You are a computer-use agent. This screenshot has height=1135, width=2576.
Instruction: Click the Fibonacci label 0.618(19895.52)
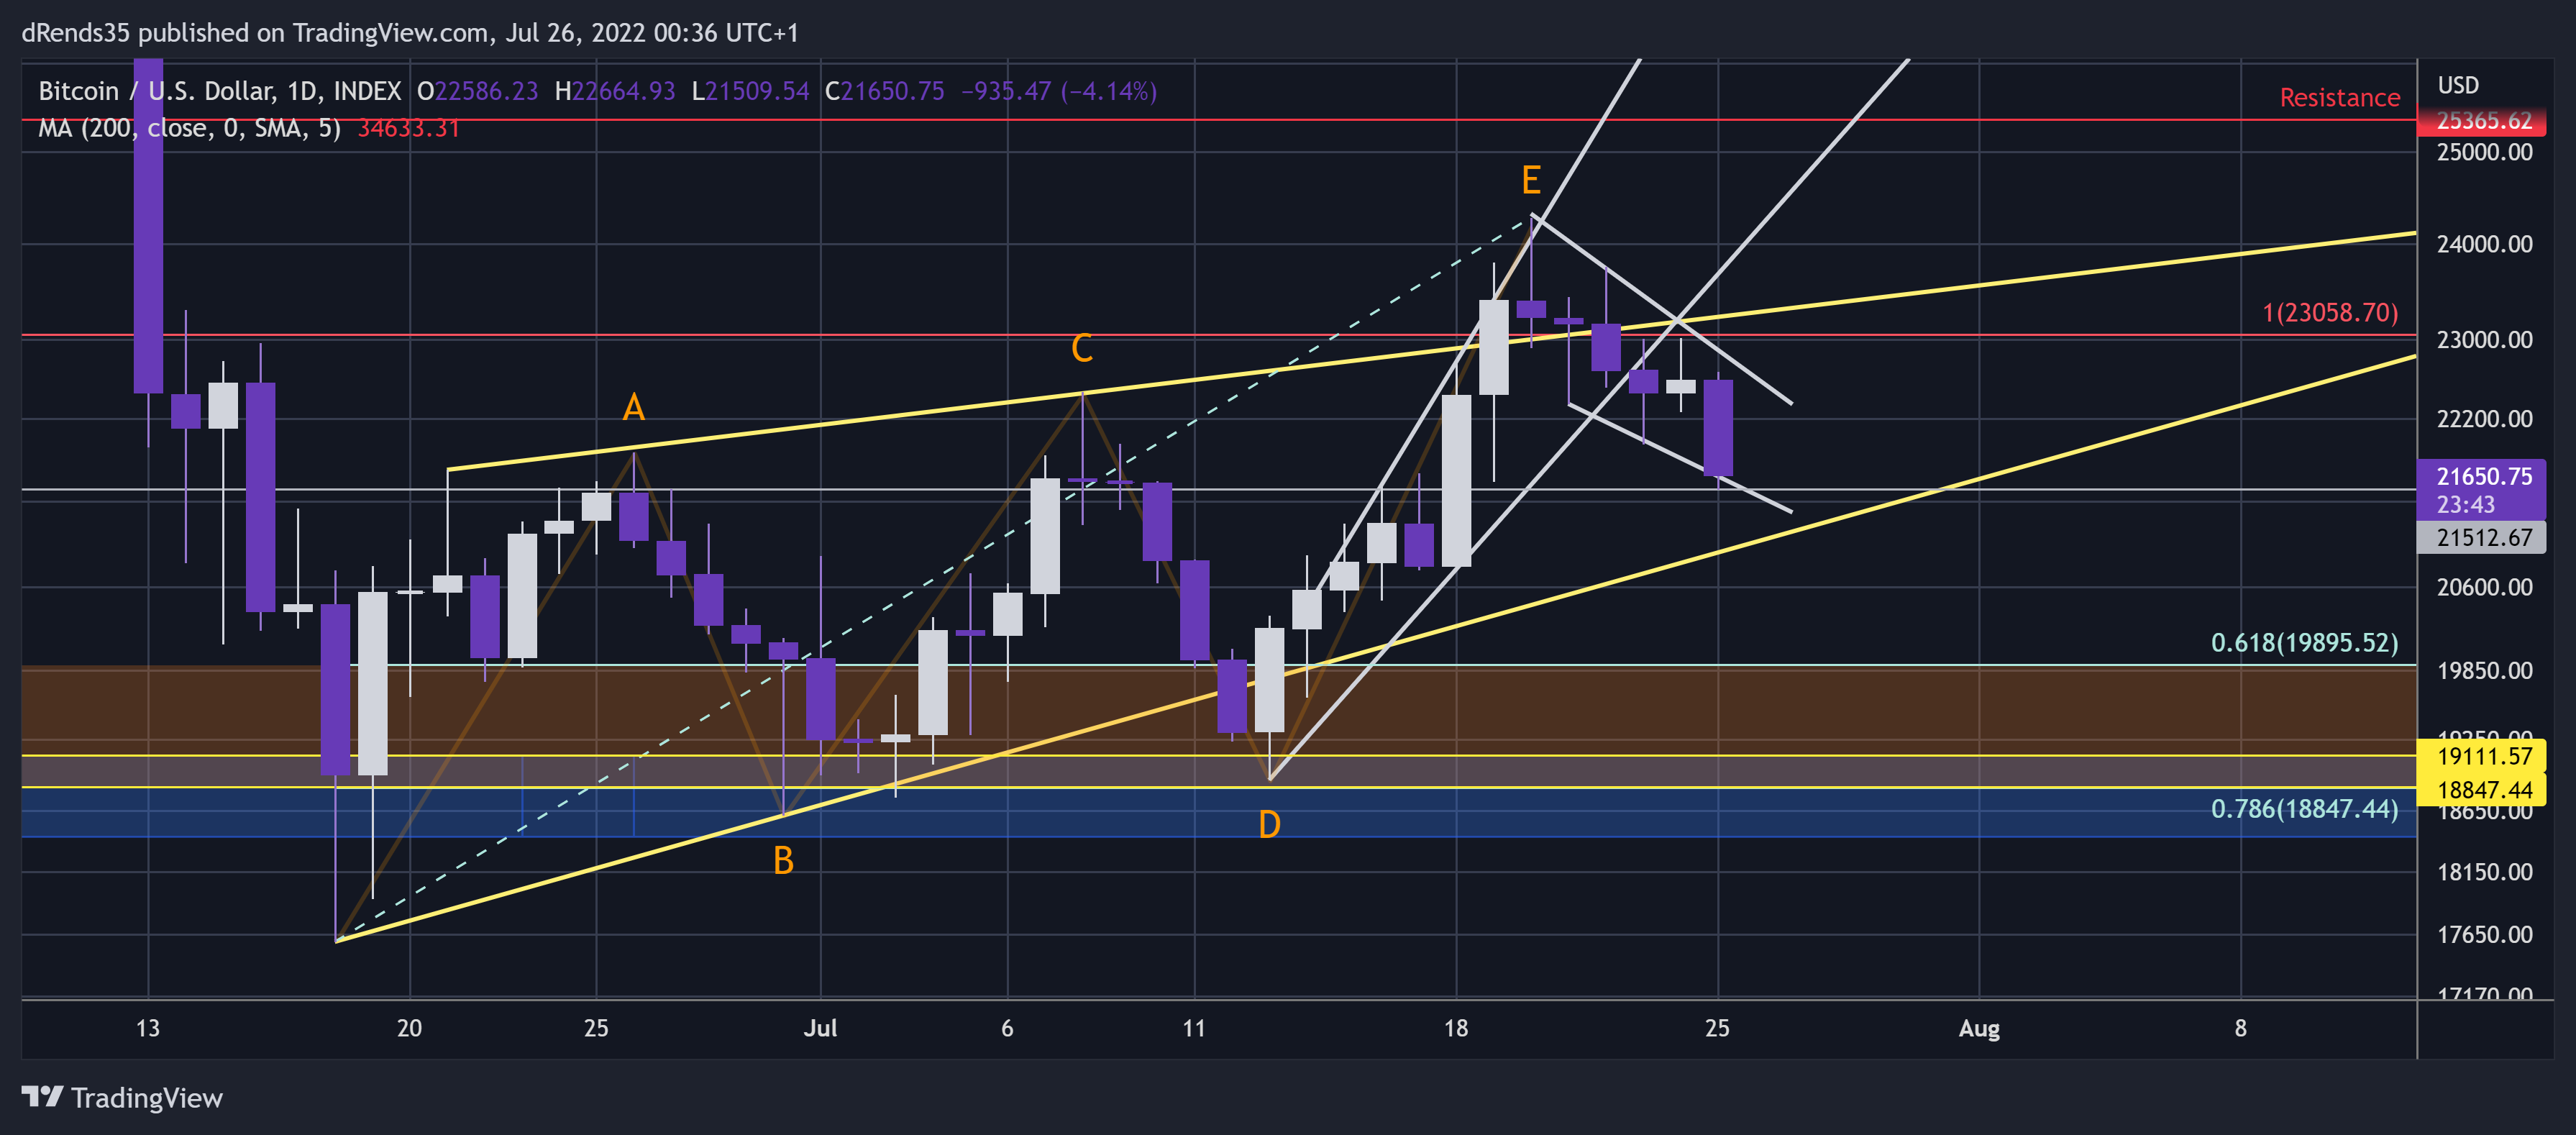[x=2304, y=642]
